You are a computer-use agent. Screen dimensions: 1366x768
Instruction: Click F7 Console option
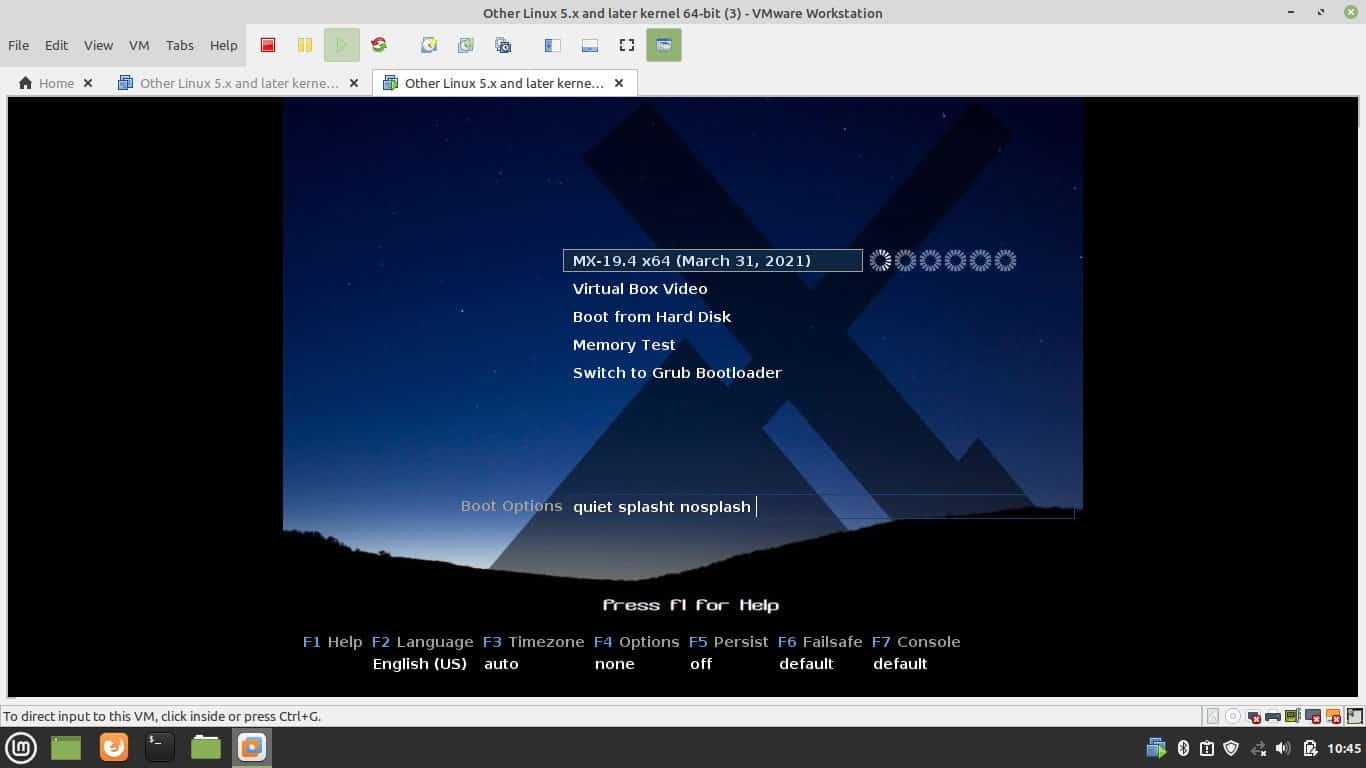tap(916, 642)
